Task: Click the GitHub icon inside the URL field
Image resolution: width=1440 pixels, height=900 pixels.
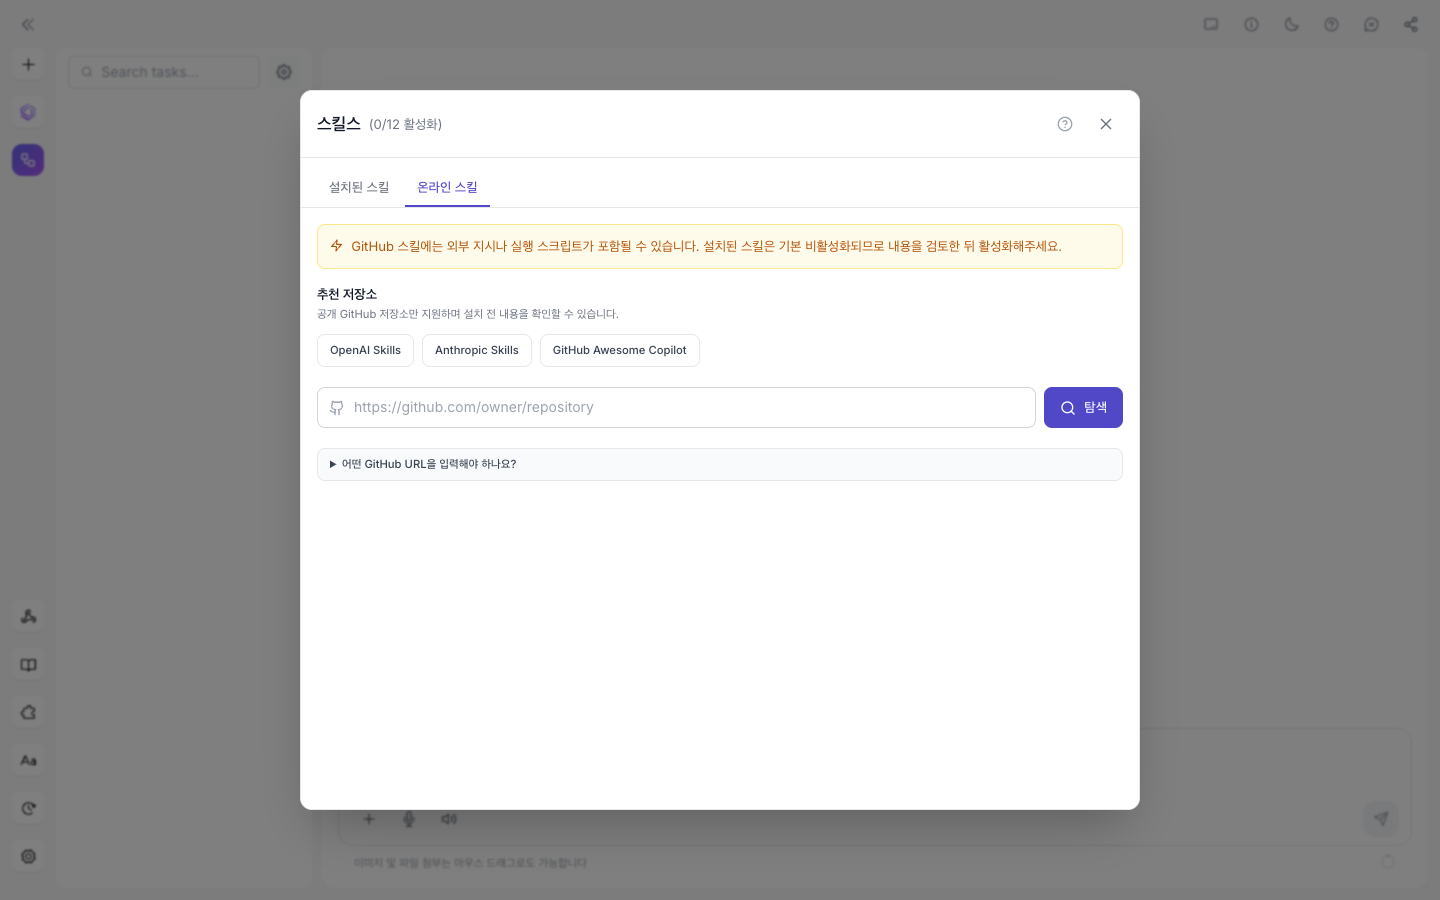Action: 337,408
